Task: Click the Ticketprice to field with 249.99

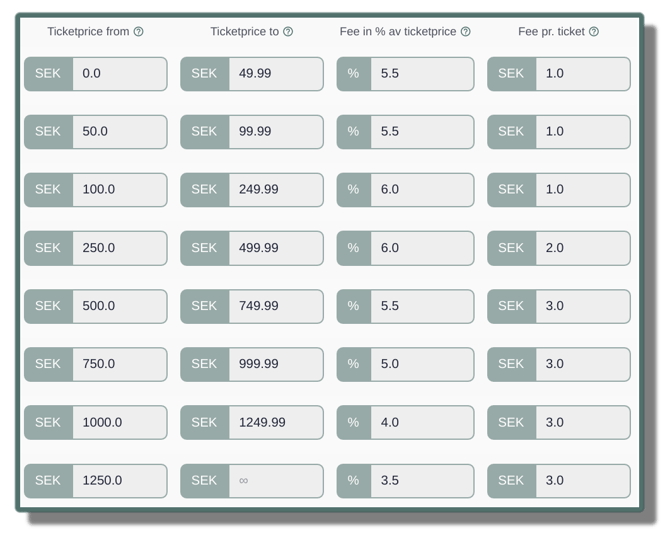Action: click(274, 190)
